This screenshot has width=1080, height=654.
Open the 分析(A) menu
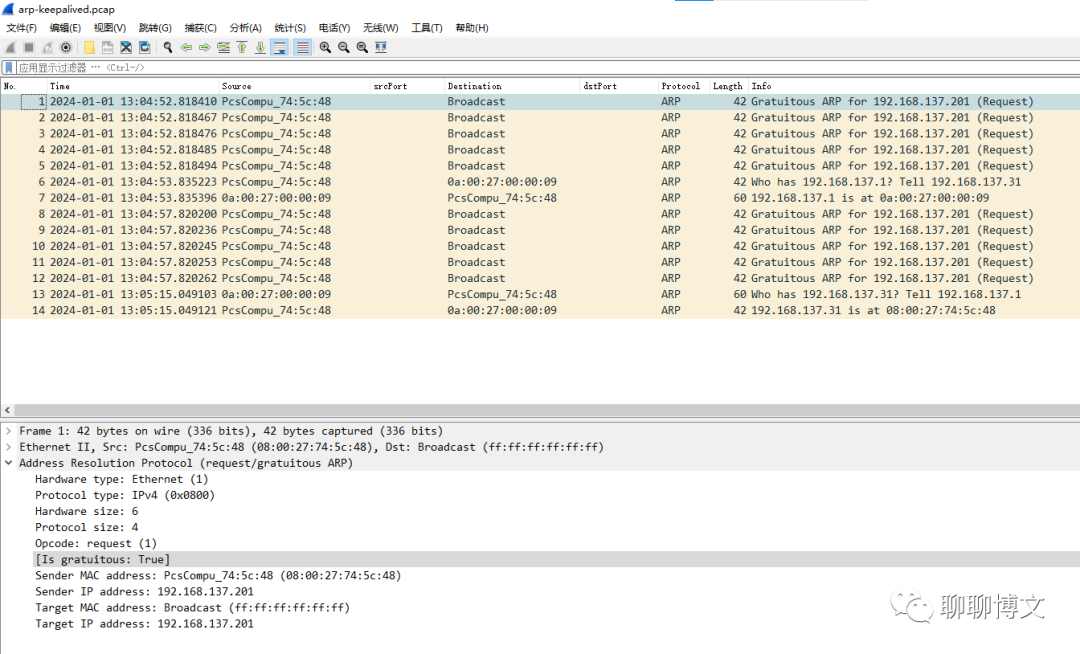(245, 28)
